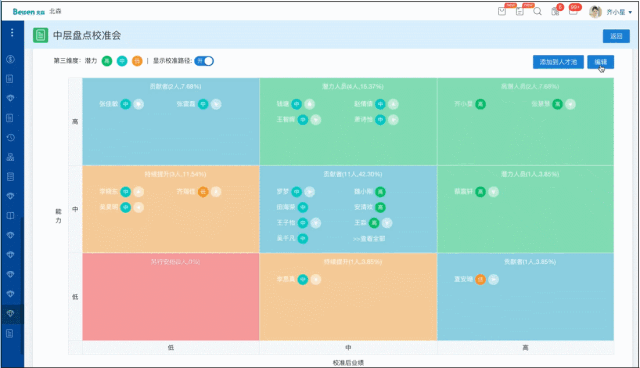The width and height of the screenshot is (640, 368).
Task: Open the three-dot sidebar menu
Action: [12, 33]
